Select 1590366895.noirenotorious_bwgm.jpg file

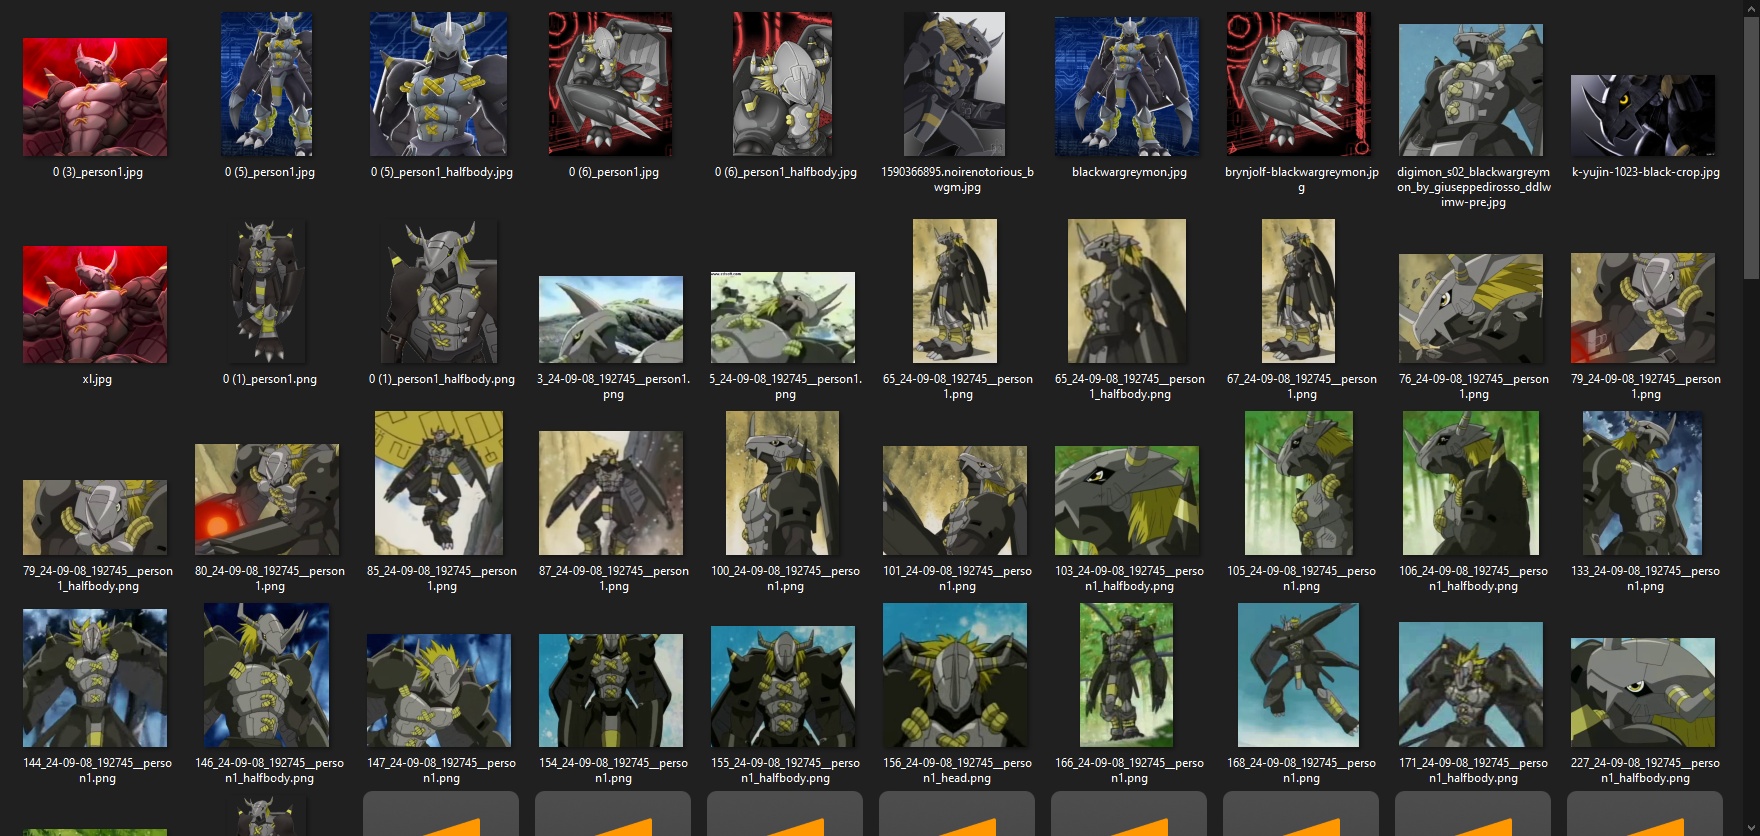pyautogui.click(x=955, y=84)
